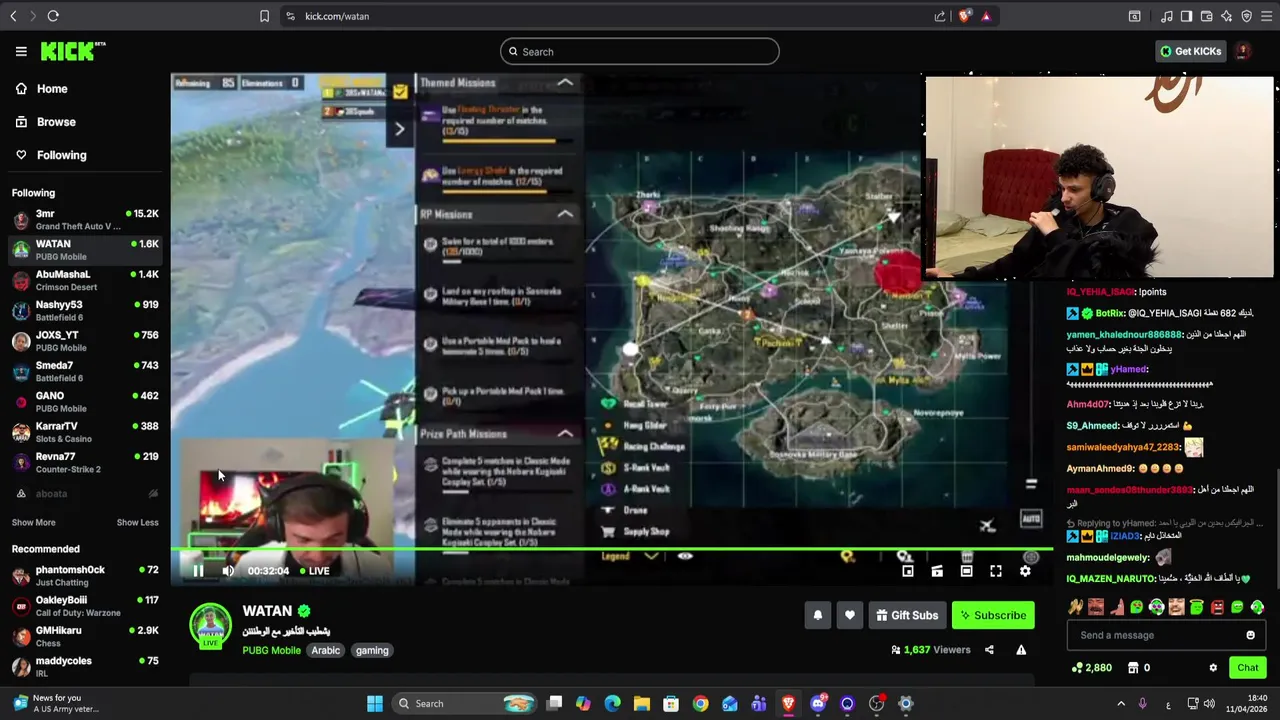Open the Brave Shields lion icon
The width and height of the screenshot is (1280, 720).
point(965,16)
